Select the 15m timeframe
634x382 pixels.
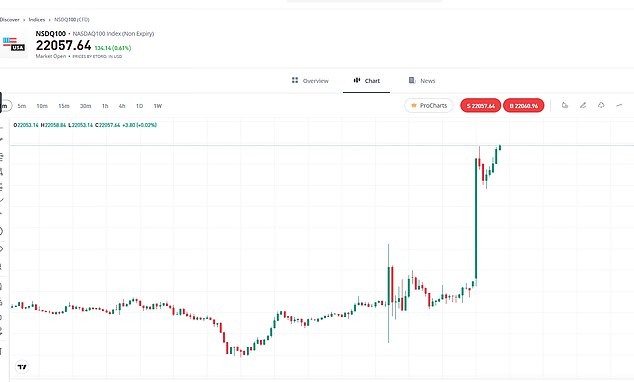click(x=64, y=106)
